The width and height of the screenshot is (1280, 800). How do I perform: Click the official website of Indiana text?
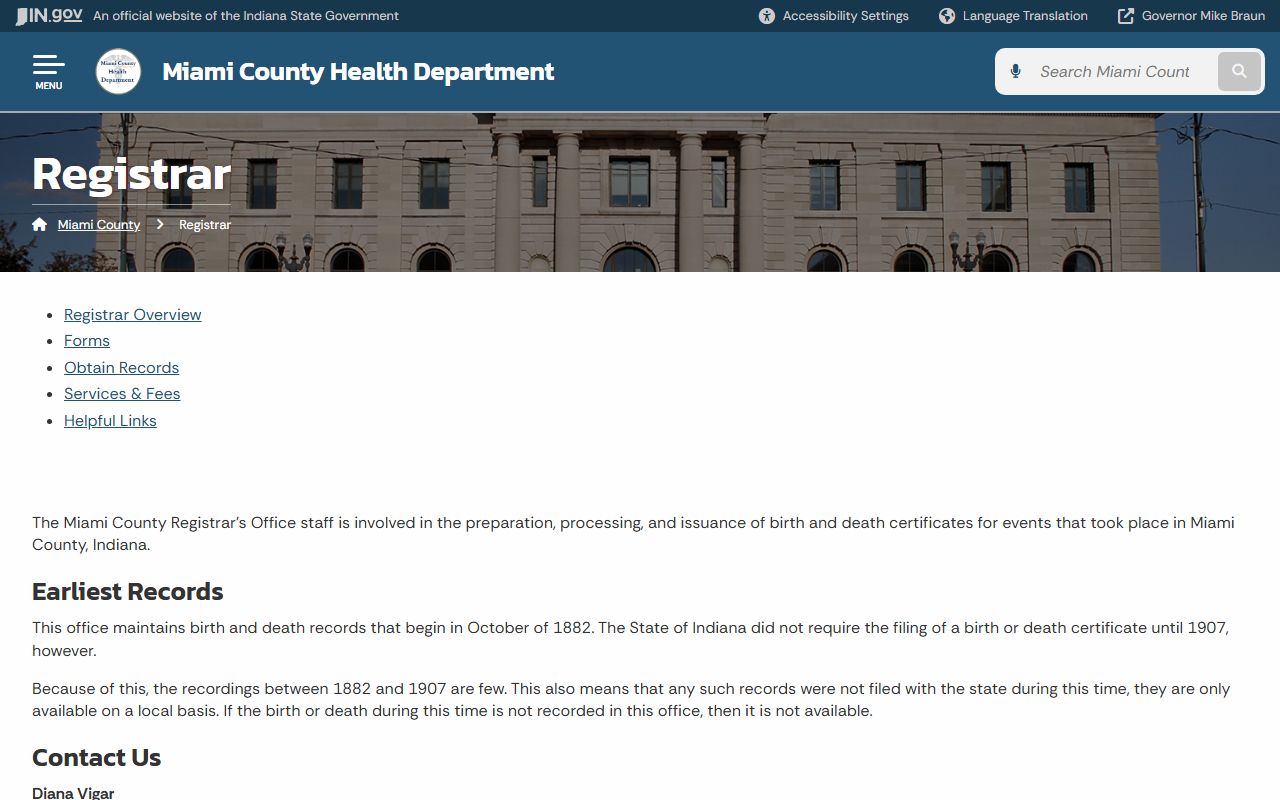click(246, 16)
